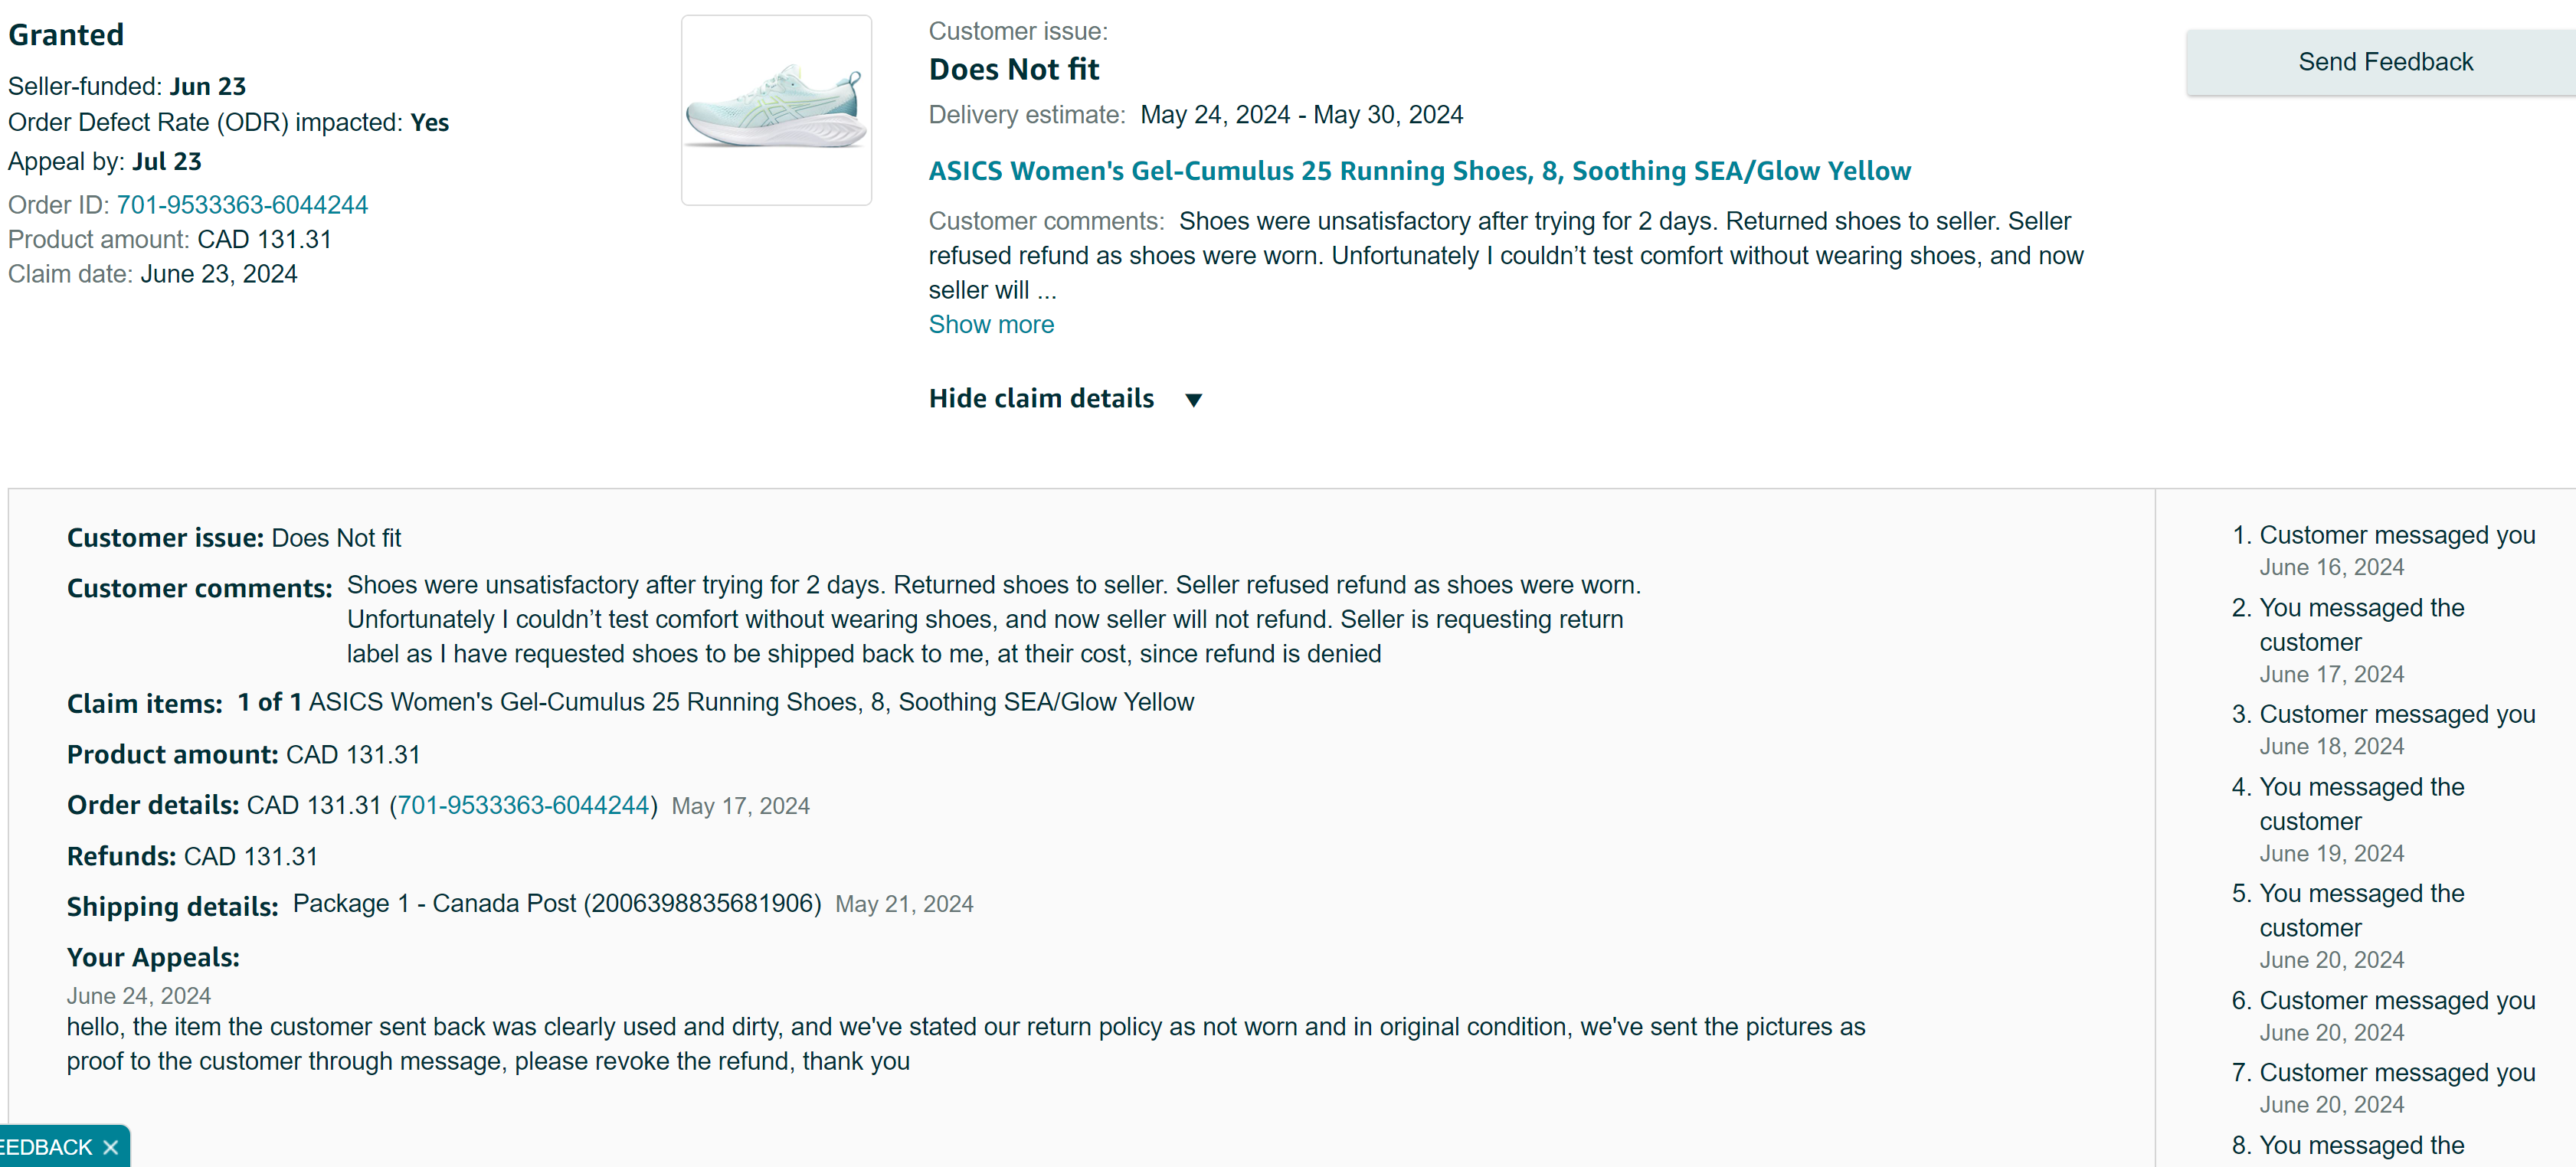Close the Feedback tab with the X icon
2576x1167 pixels.
(x=111, y=1147)
